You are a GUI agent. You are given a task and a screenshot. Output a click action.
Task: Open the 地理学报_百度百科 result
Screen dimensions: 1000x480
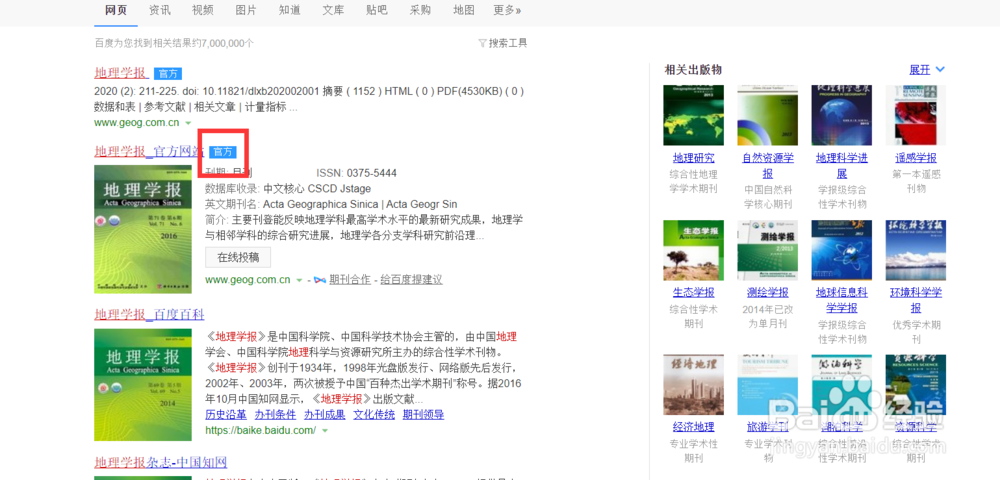[x=149, y=314]
